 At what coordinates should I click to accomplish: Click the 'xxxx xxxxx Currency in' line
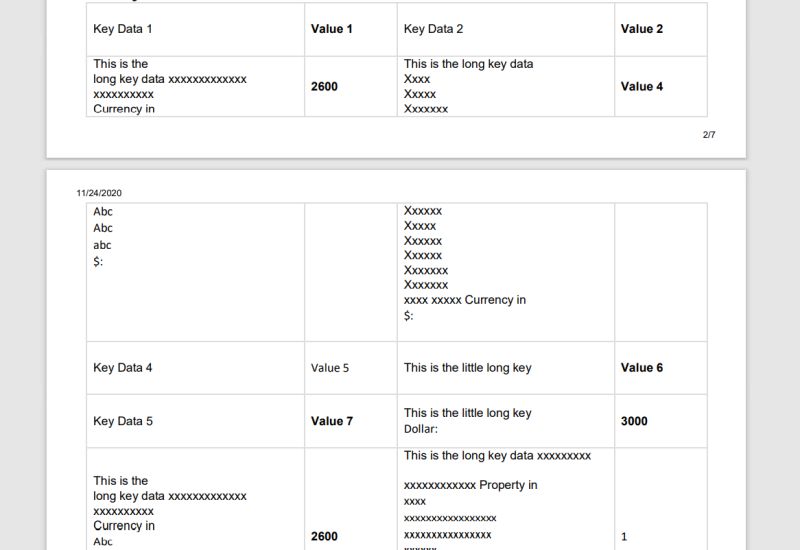click(x=465, y=300)
